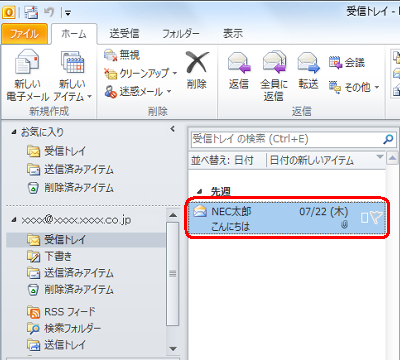Click the envelope icon of NEC太郎 message
The width and height of the screenshot is (400, 360).
pos(200,211)
